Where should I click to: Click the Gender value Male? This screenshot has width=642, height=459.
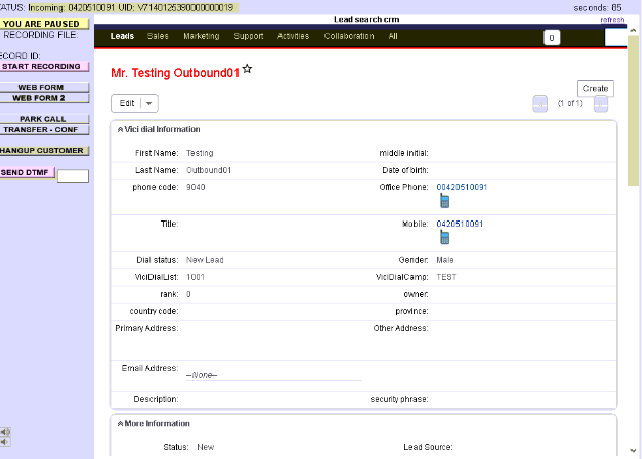pos(445,260)
